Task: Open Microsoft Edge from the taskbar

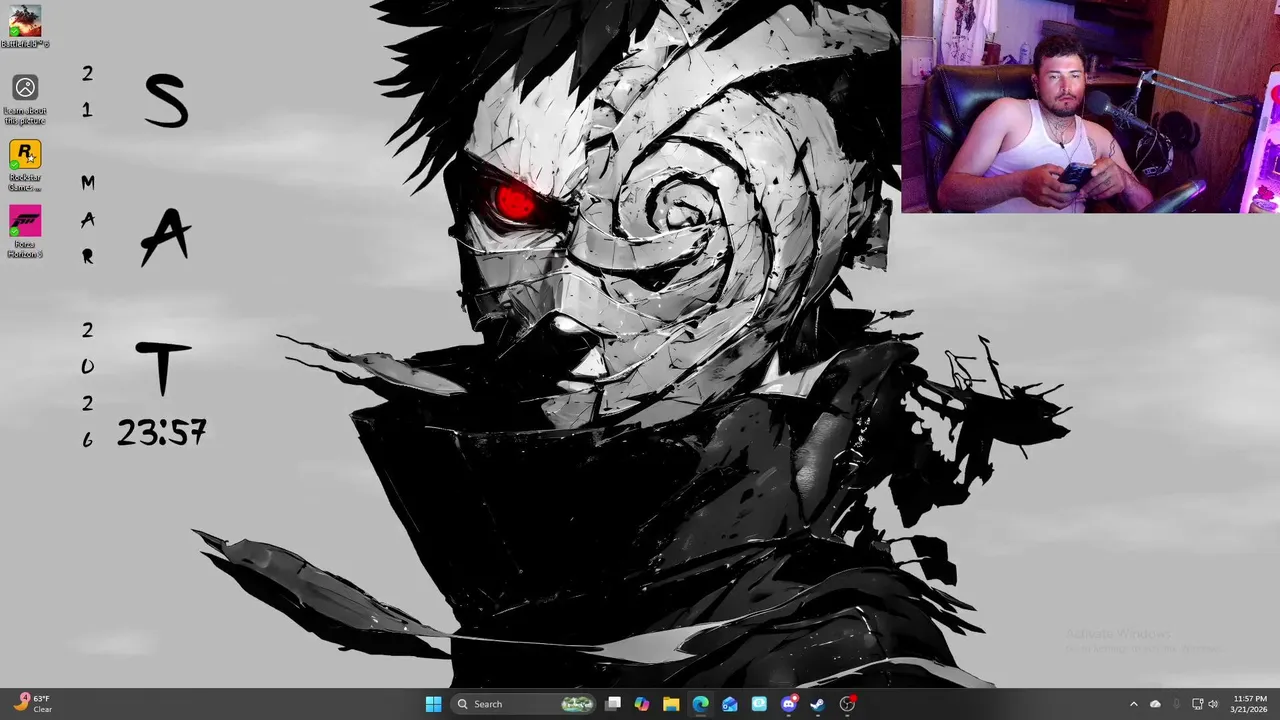Action: pyautogui.click(x=700, y=704)
